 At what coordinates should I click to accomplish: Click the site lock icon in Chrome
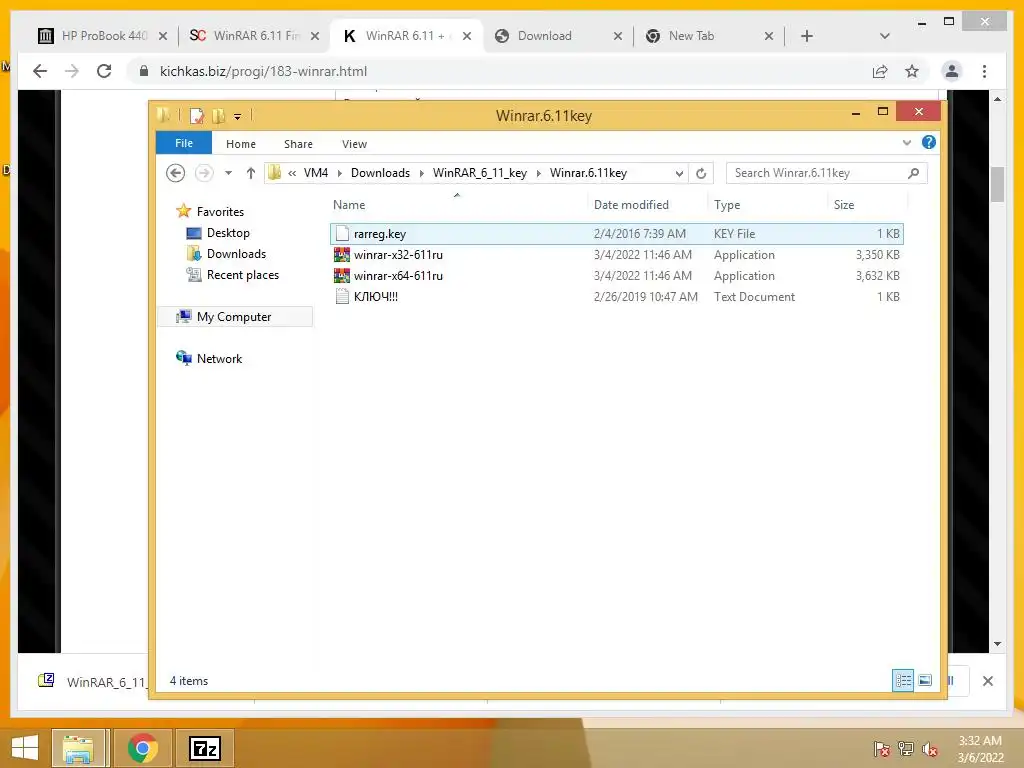click(x=144, y=71)
